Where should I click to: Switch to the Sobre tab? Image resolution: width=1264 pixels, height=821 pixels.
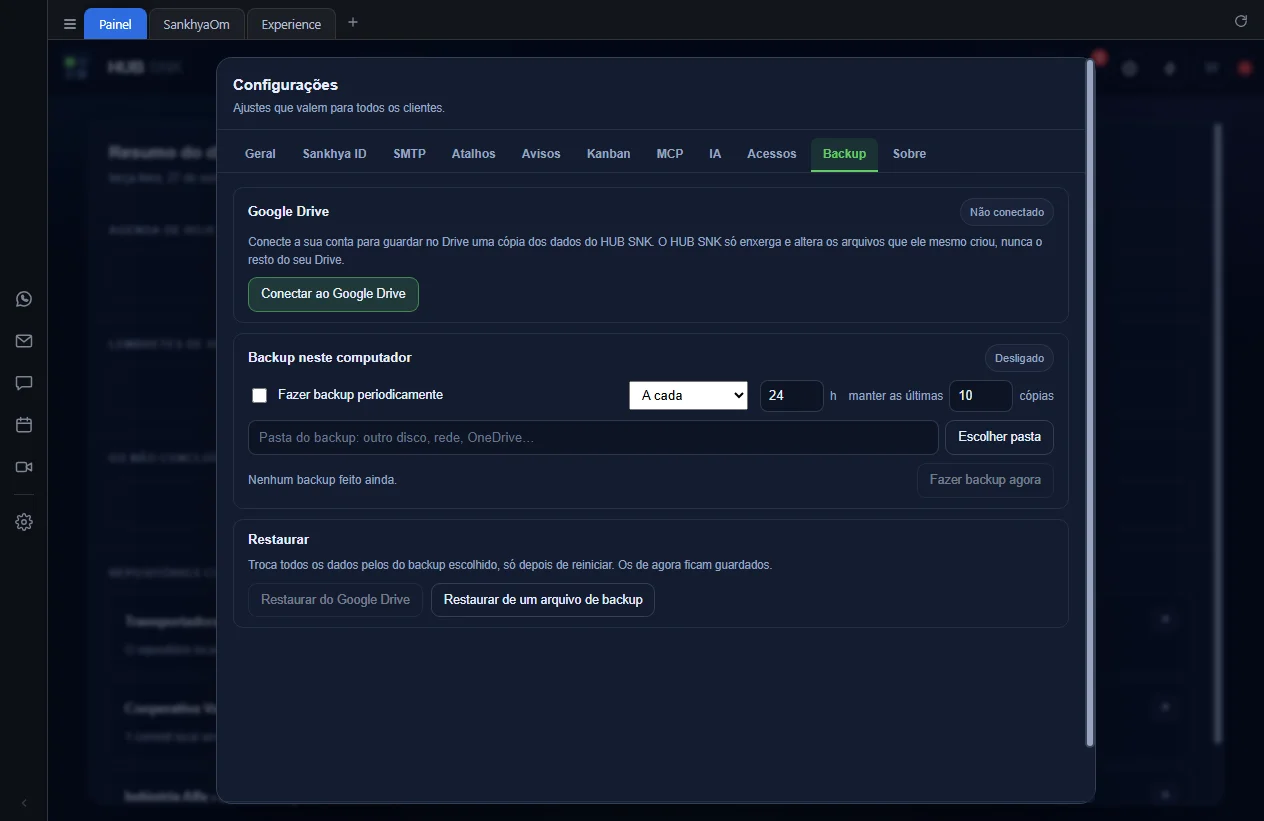click(909, 154)
